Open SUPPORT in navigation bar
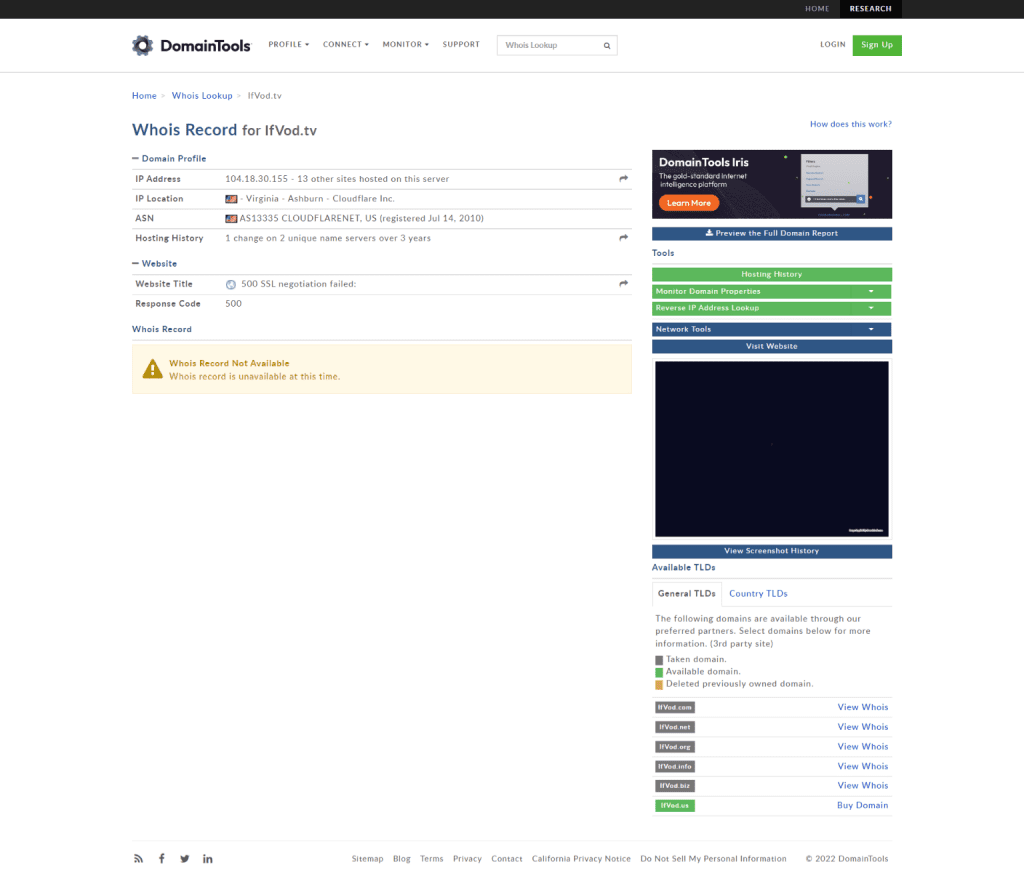 pyautogui.click(x=461, y=44)
